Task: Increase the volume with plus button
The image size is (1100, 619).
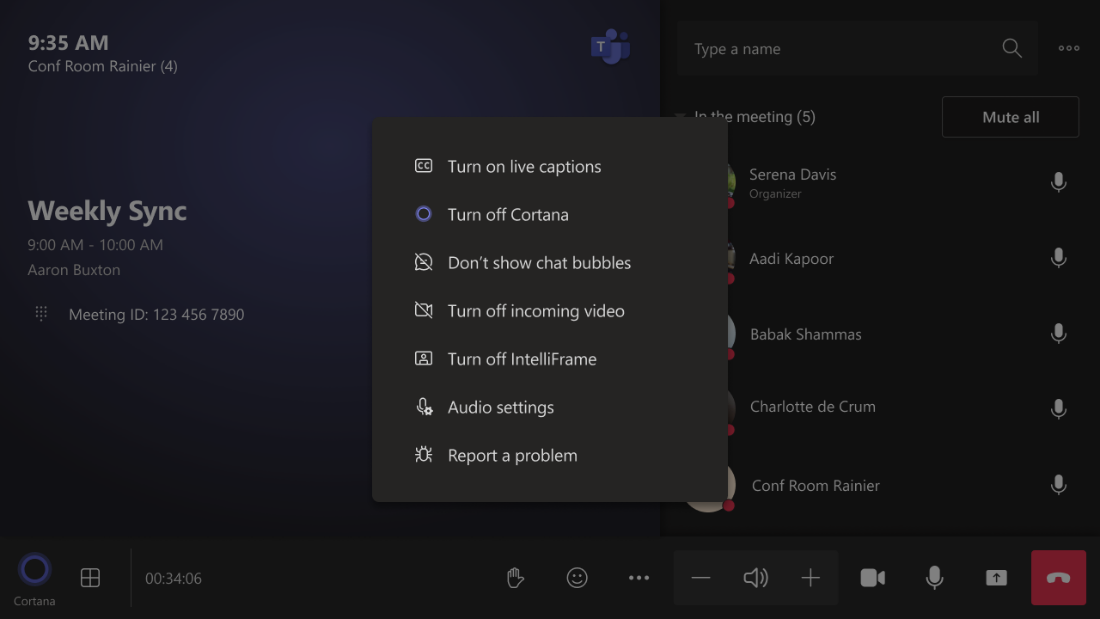Action: 810,578
